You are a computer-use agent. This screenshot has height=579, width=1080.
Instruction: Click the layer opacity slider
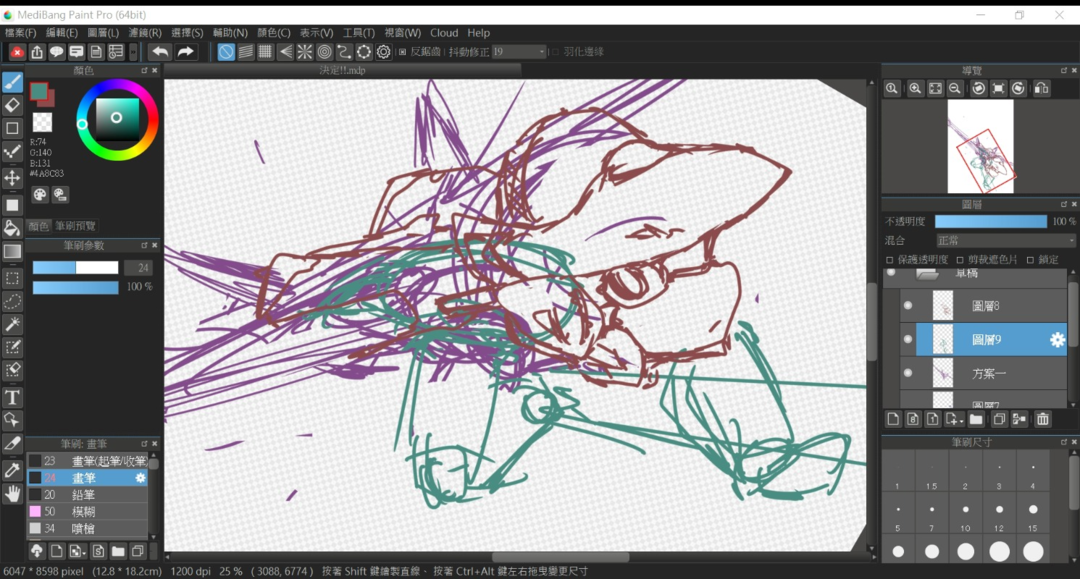pyautogui.click(x=990, y=221)
